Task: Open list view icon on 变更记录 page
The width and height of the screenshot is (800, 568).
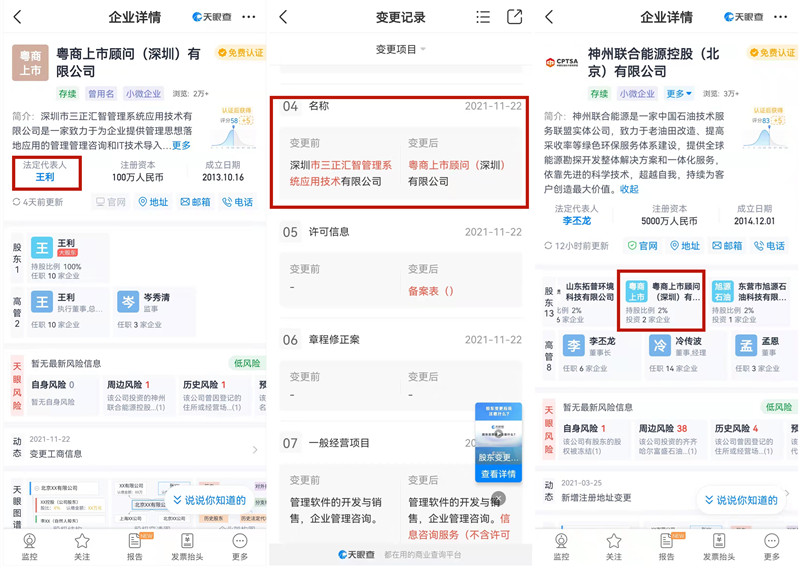Action: click(x=483, y=17)
